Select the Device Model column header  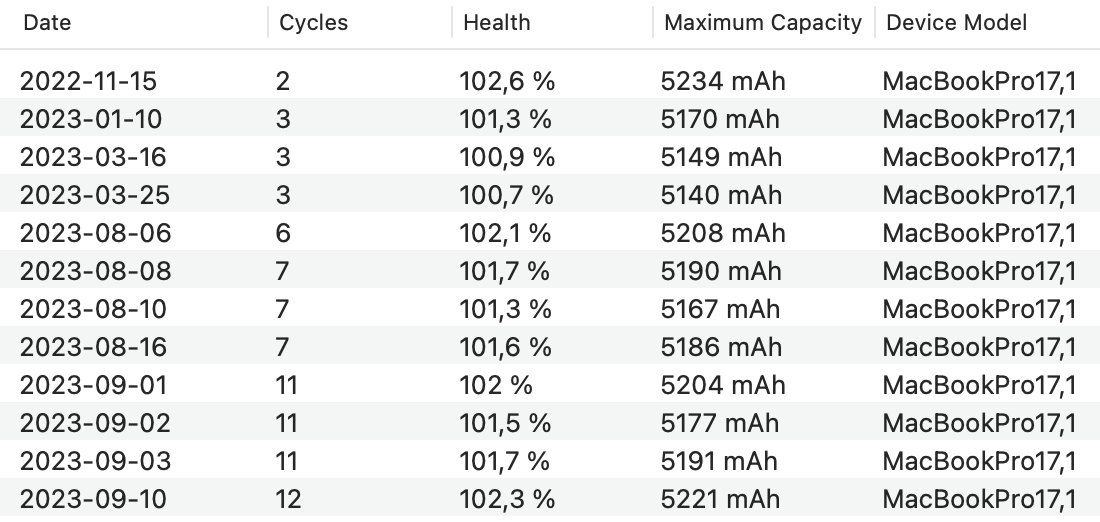[x=956, y=22]
